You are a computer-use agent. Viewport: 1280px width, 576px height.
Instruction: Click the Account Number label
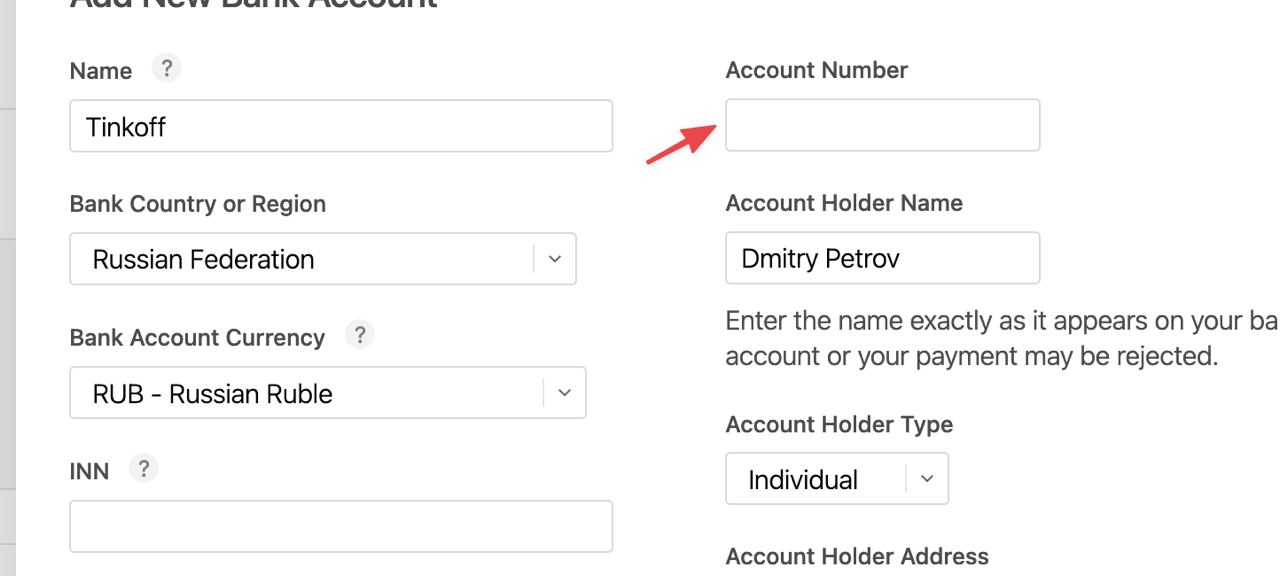click(x=816, y=70)
